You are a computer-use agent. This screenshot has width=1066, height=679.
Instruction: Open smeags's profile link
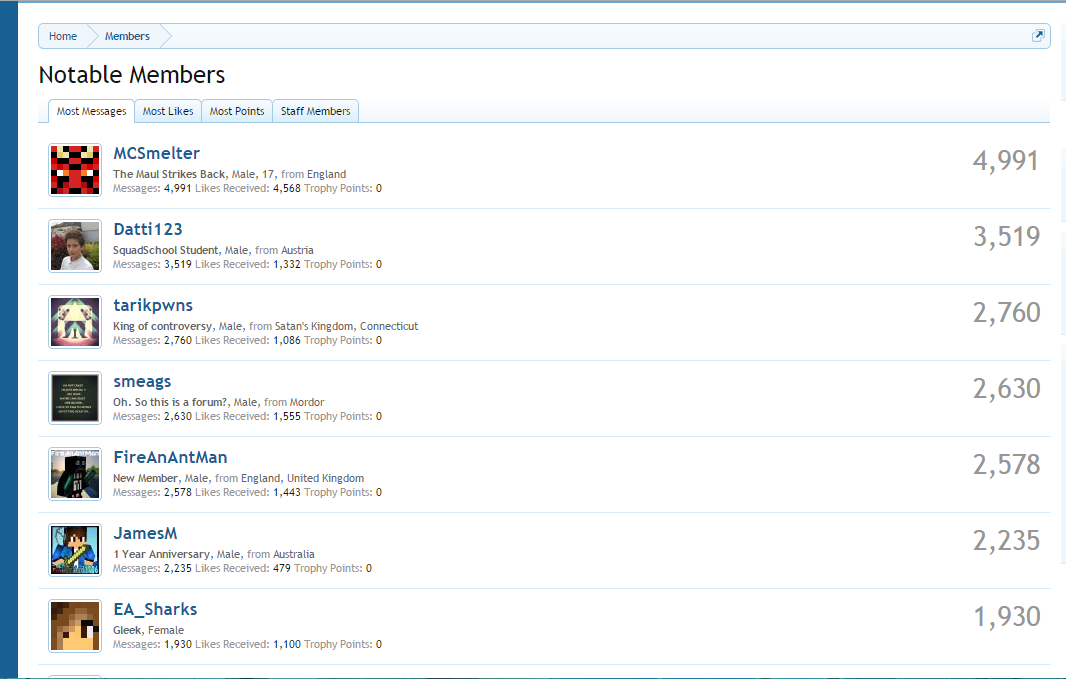point(142,382)
